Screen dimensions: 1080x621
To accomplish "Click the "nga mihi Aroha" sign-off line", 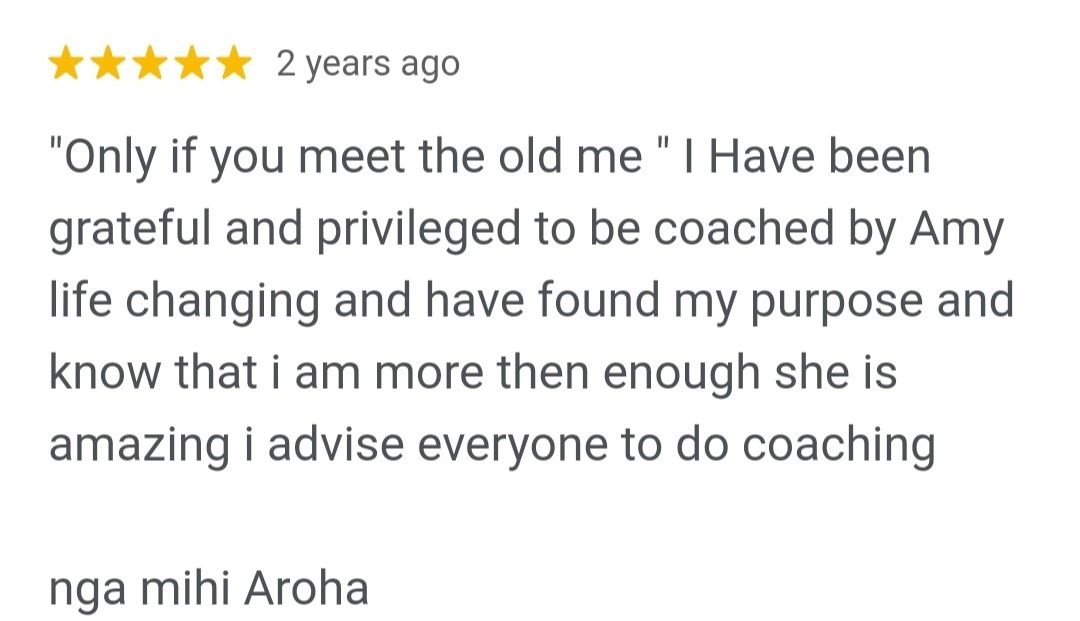I will pyautogui.click(x=209, y=589).
